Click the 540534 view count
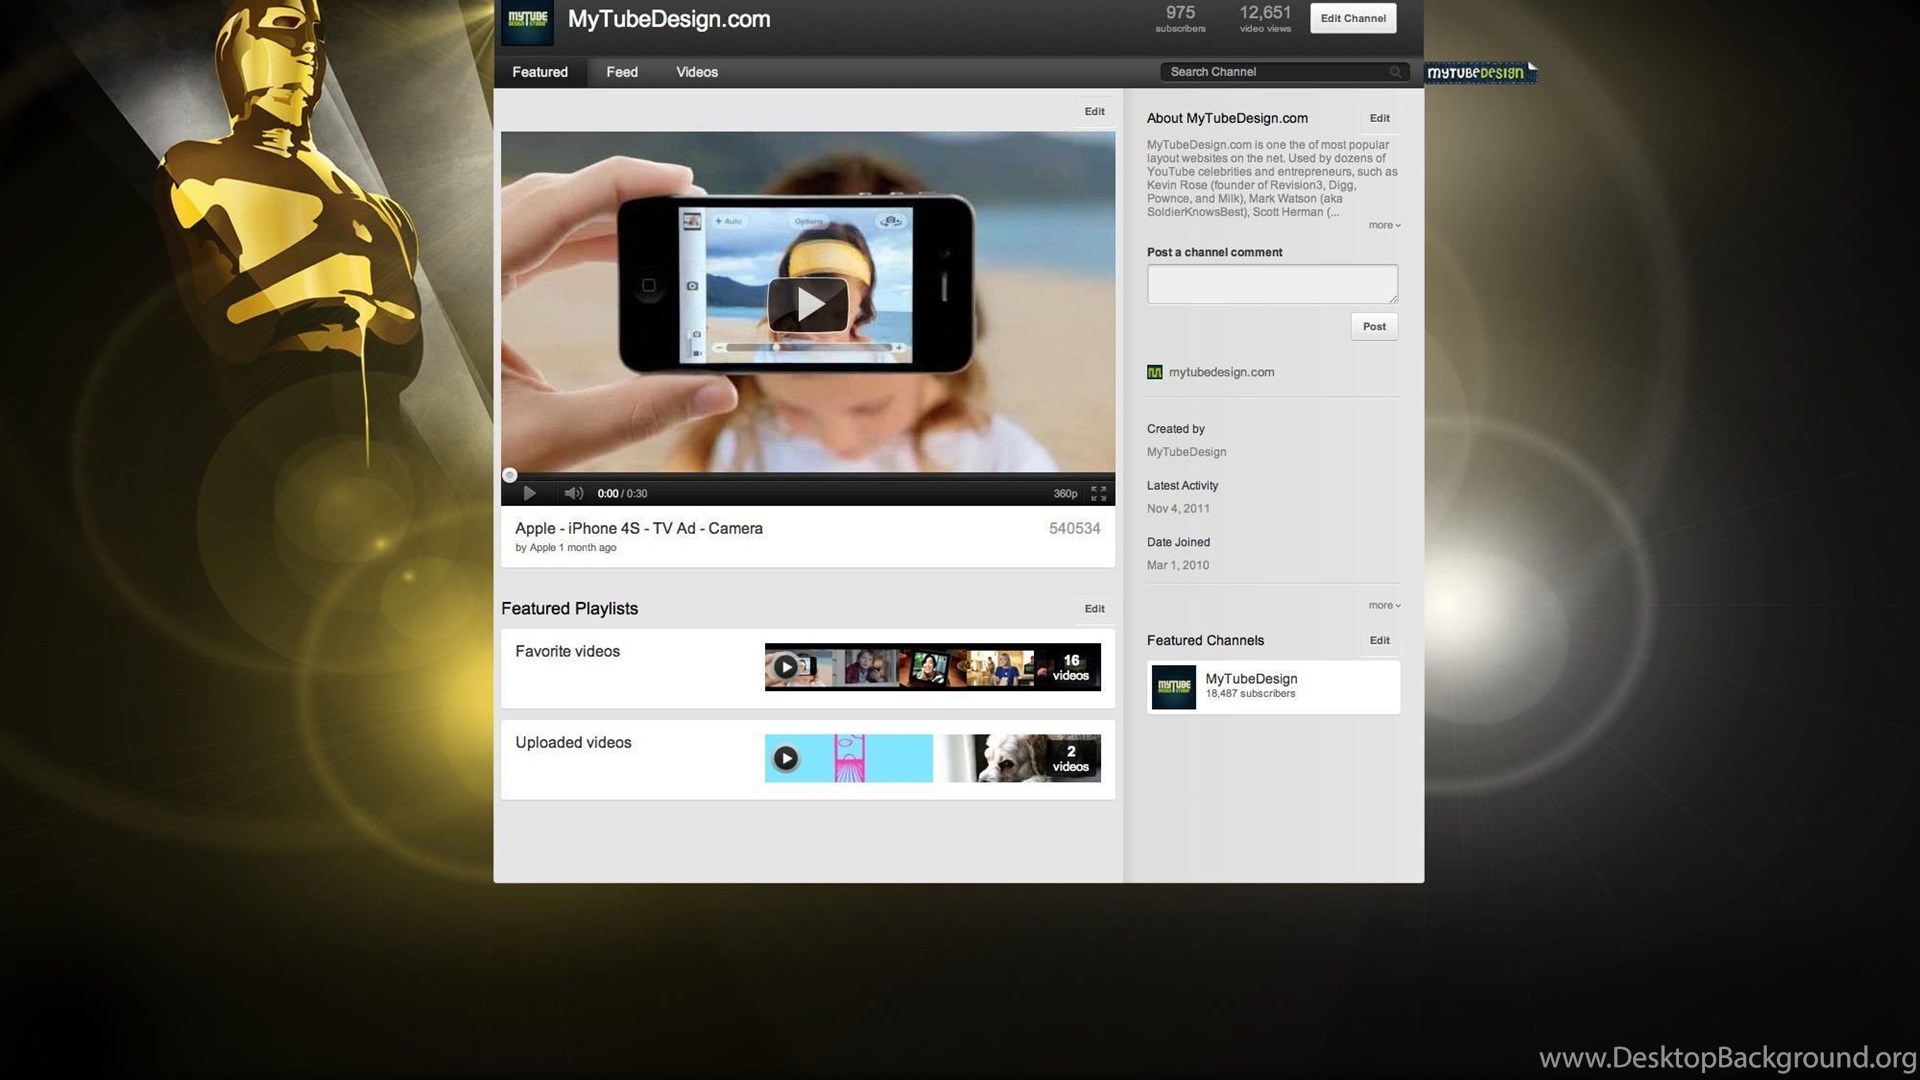 1074,528
